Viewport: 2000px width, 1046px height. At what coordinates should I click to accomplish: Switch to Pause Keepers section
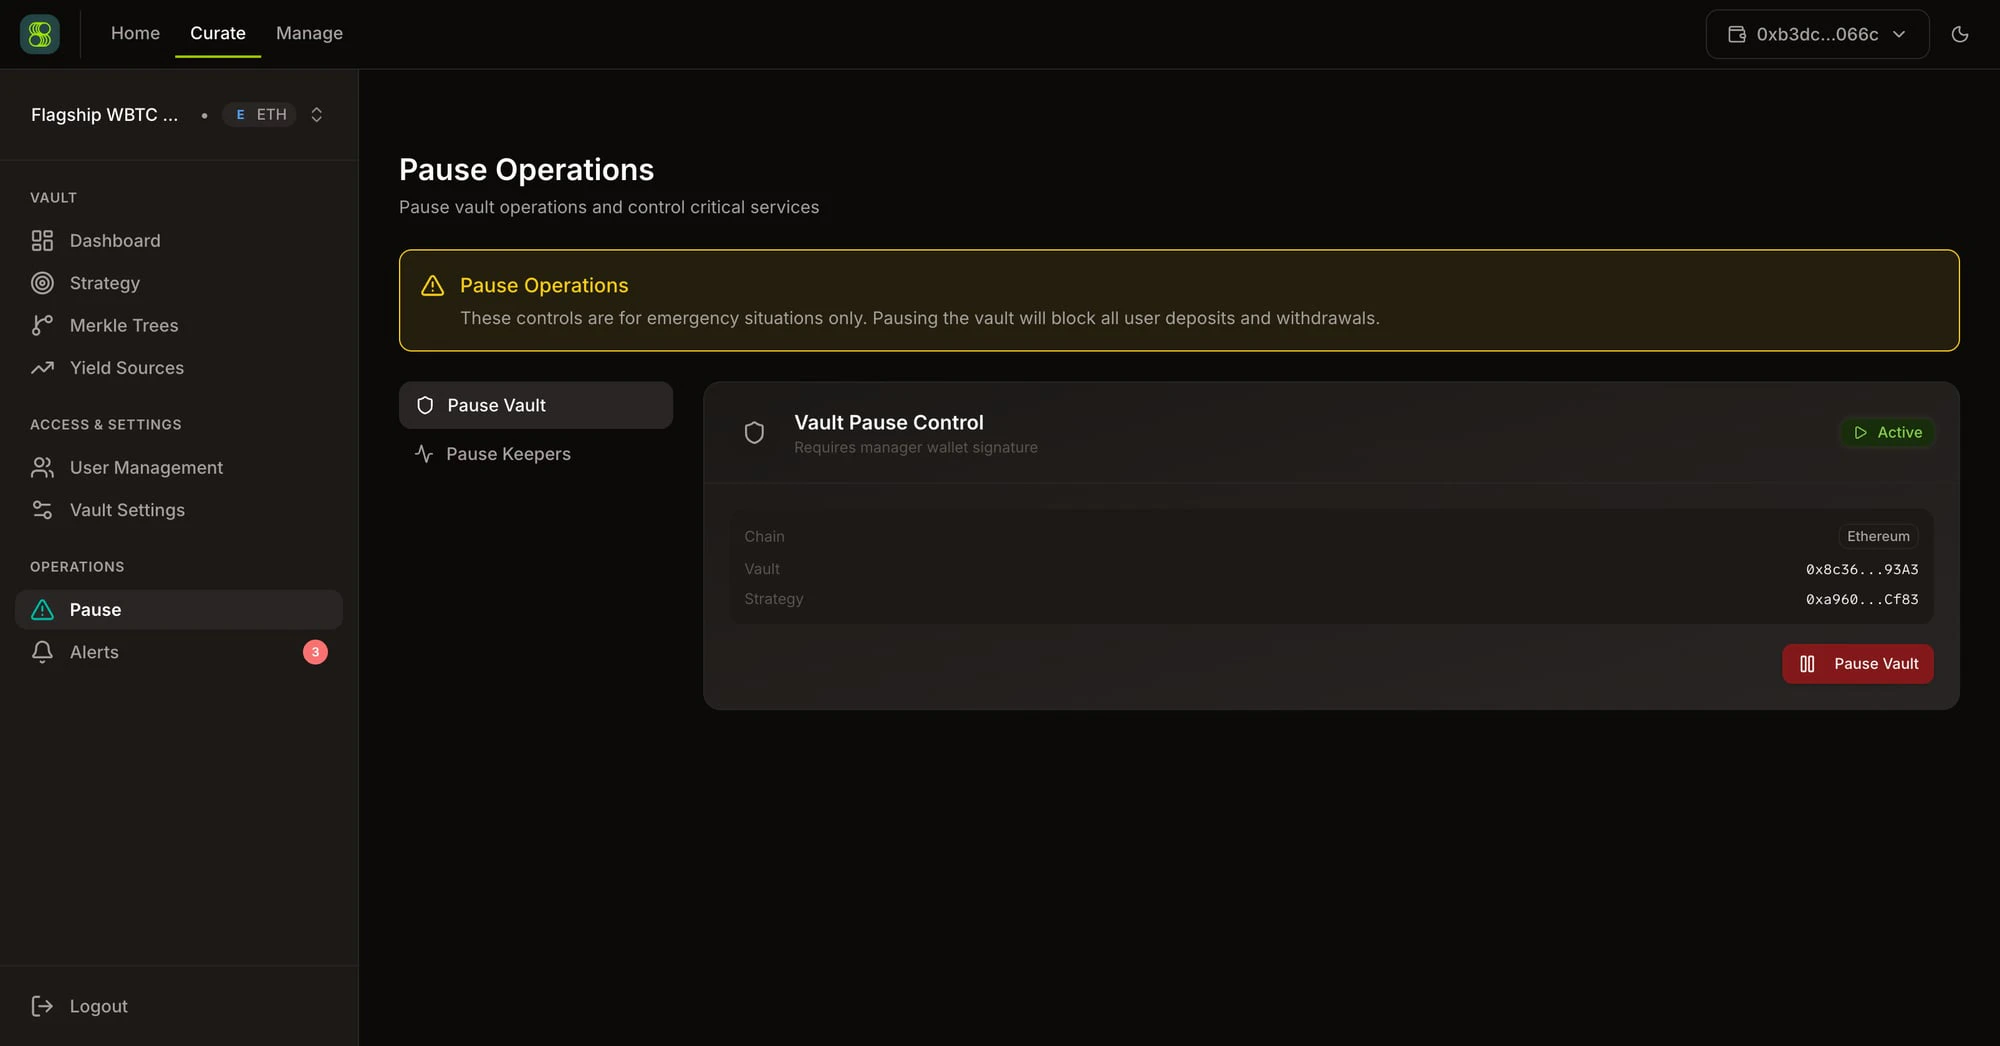536,454
